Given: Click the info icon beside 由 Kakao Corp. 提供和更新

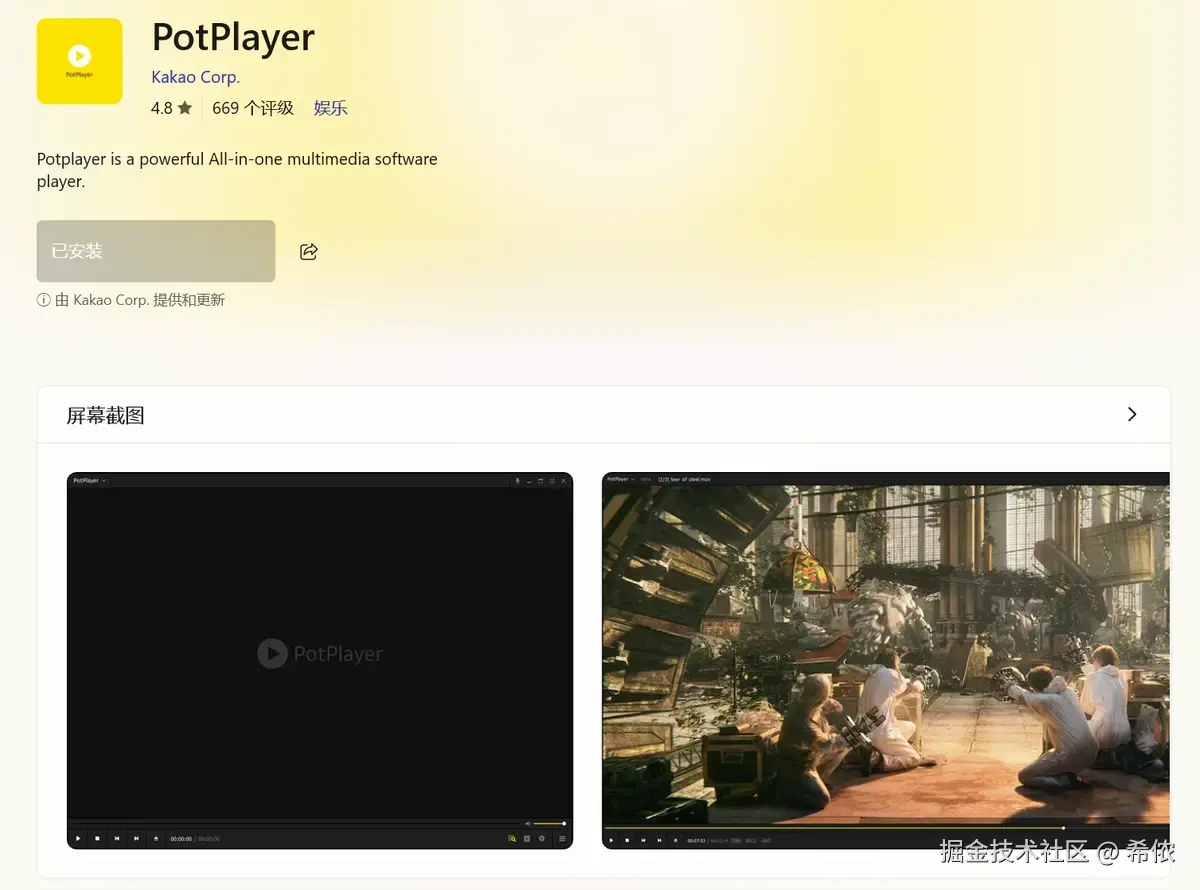Looking at the screenshot, I should (43, 300).
